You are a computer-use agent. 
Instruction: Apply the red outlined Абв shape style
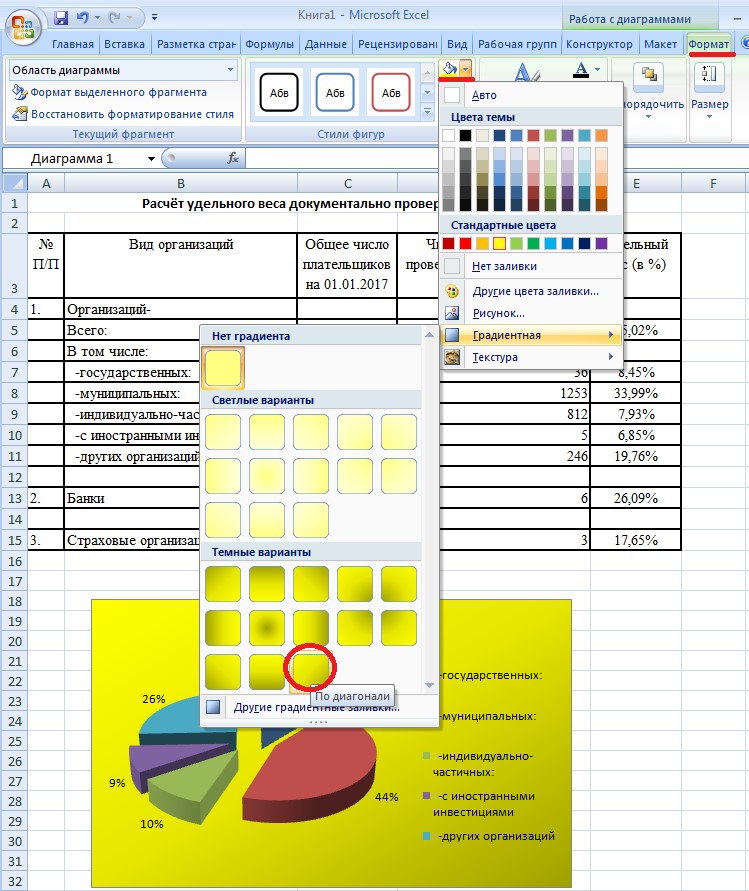[390, 92]
